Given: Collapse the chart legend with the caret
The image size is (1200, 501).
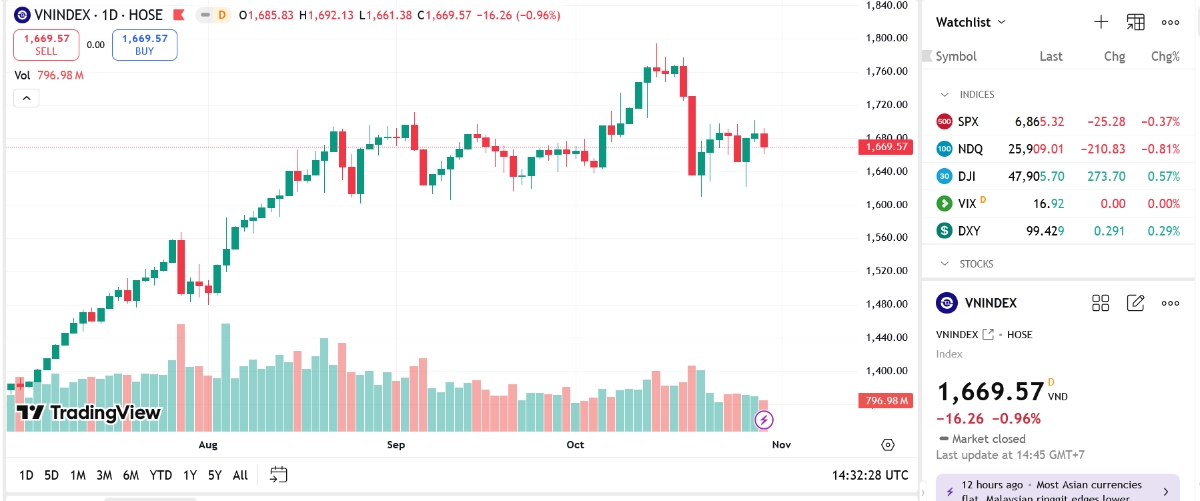Looking at the screenshot, I should 26,98.
